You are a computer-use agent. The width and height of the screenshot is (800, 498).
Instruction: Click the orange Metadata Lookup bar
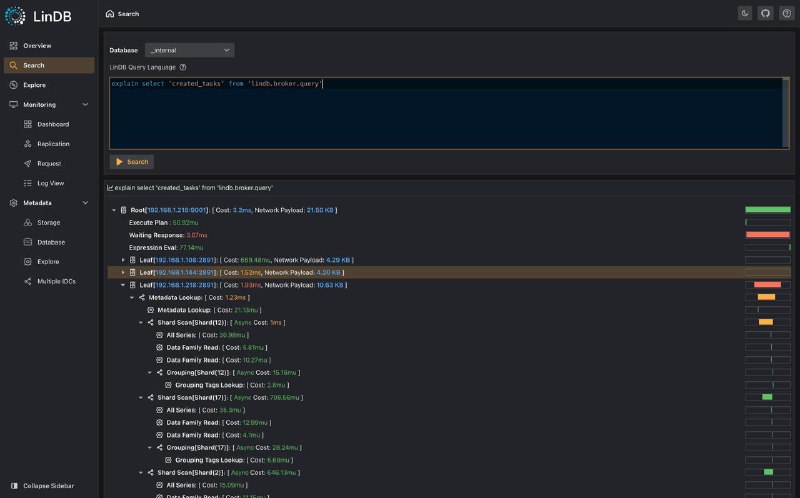[766, 297]
